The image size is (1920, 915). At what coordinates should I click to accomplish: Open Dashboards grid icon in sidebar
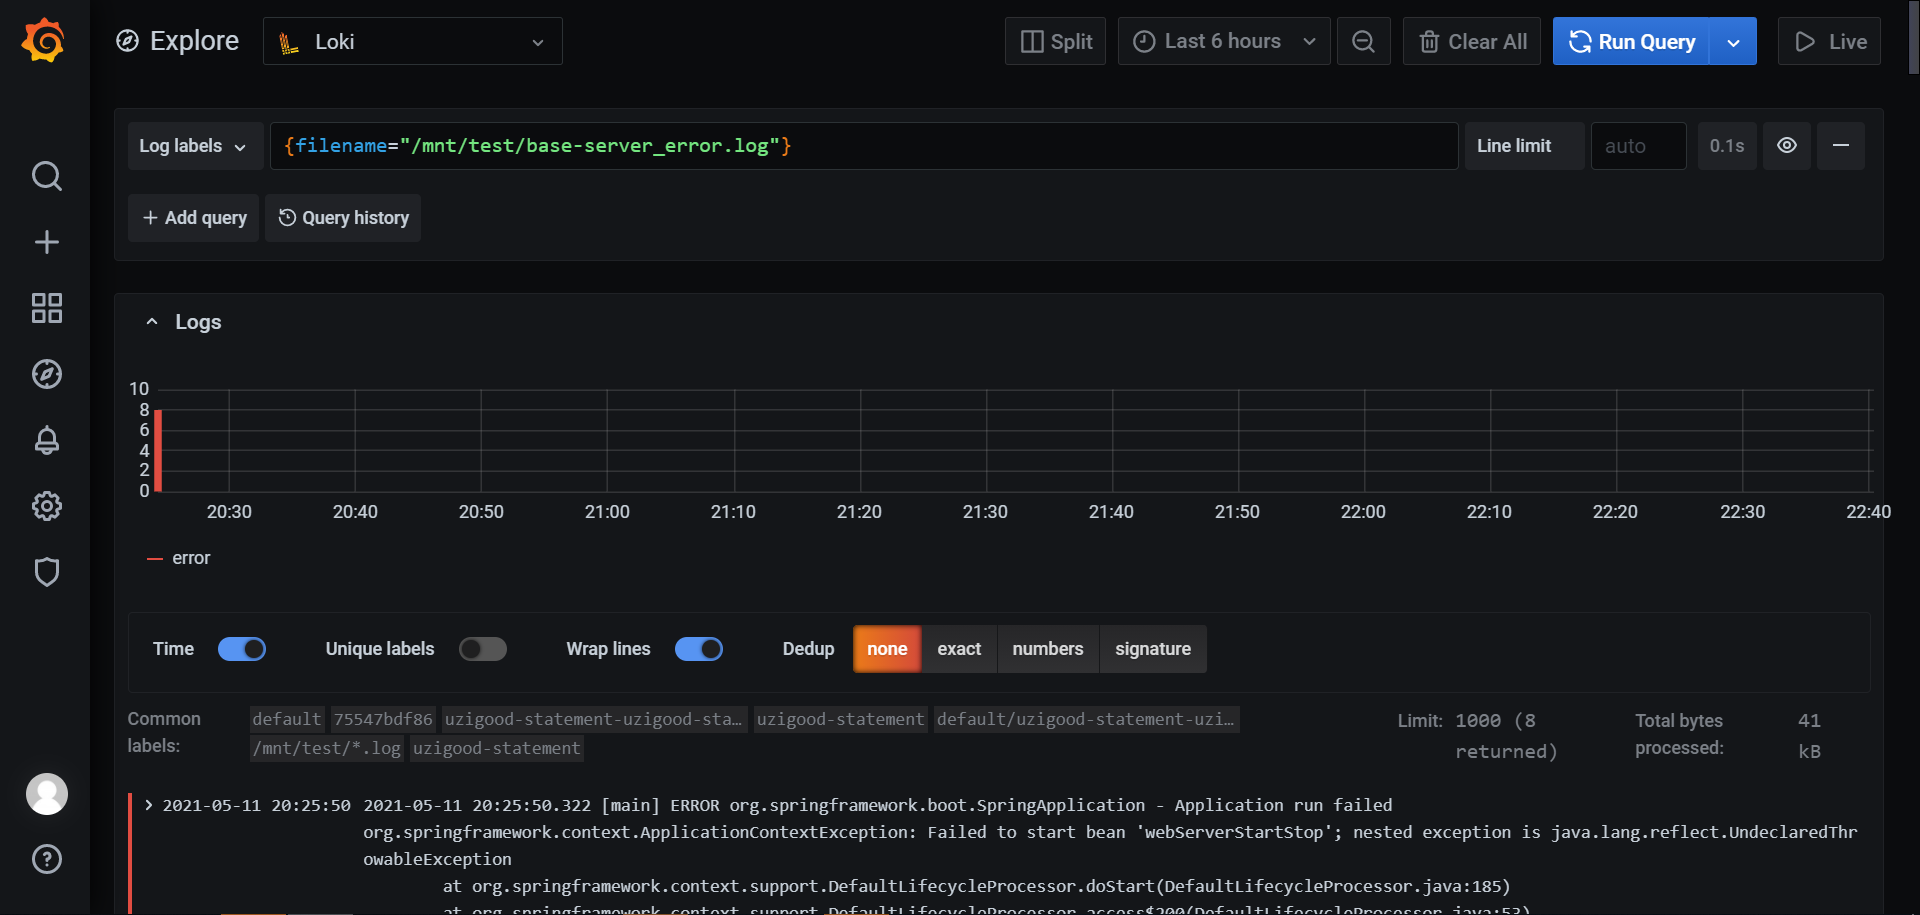point(46,308)
